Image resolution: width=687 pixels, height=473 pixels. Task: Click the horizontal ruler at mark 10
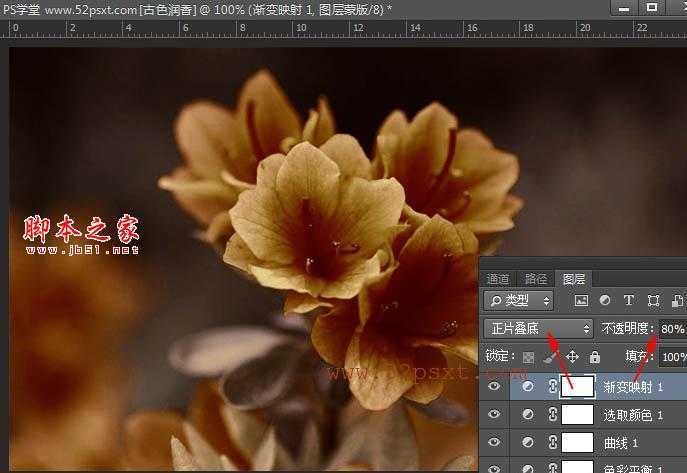point(301,28)
